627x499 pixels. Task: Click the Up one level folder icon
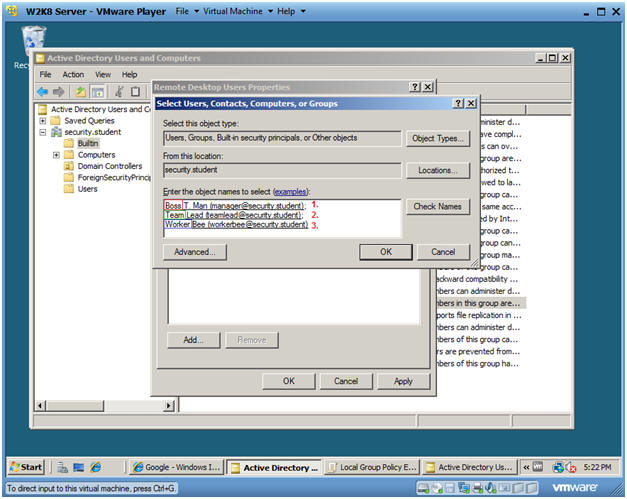click(81, 92)
